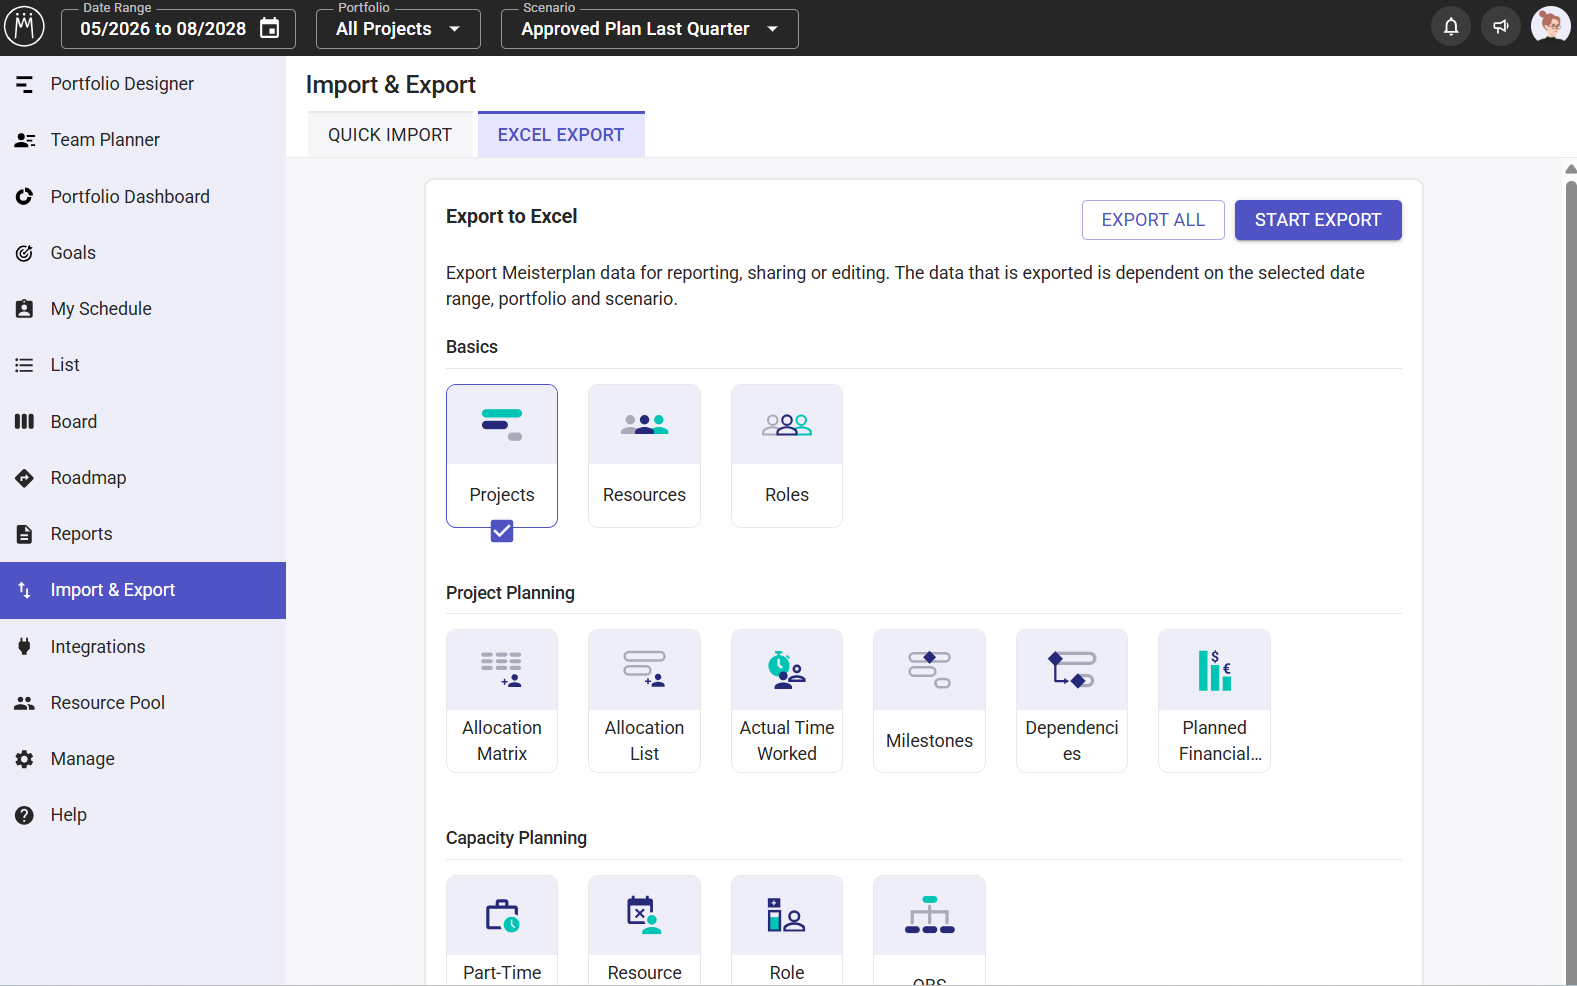Open the user avatar menu
The height and width of the screenshot is (986, 1577).
[x=1550, y=25]
